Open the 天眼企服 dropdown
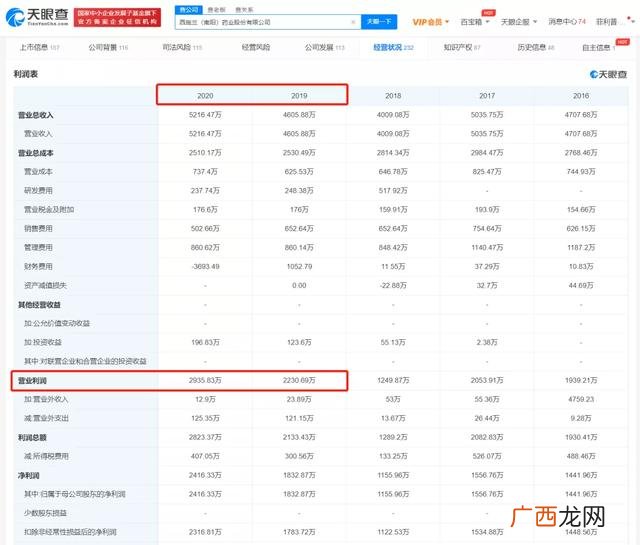The width and height of the screenshot is (640, 545). click(x=519, y=22)
